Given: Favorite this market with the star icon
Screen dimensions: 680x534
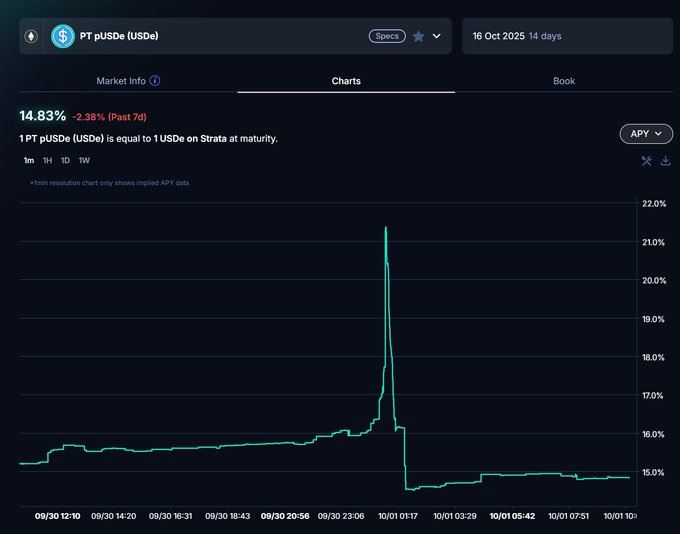Looking at the screenshot, I should tap(418, 36).
